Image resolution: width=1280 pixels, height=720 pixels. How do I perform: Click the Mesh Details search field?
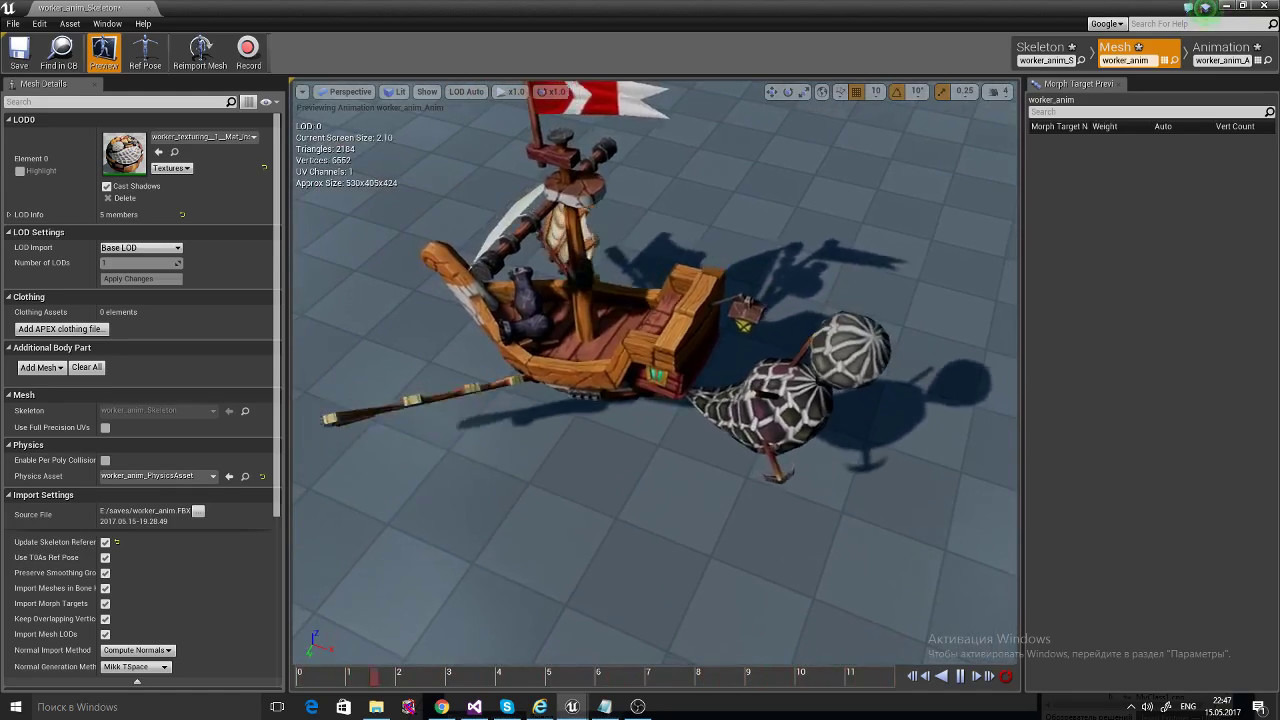point(120,102)
